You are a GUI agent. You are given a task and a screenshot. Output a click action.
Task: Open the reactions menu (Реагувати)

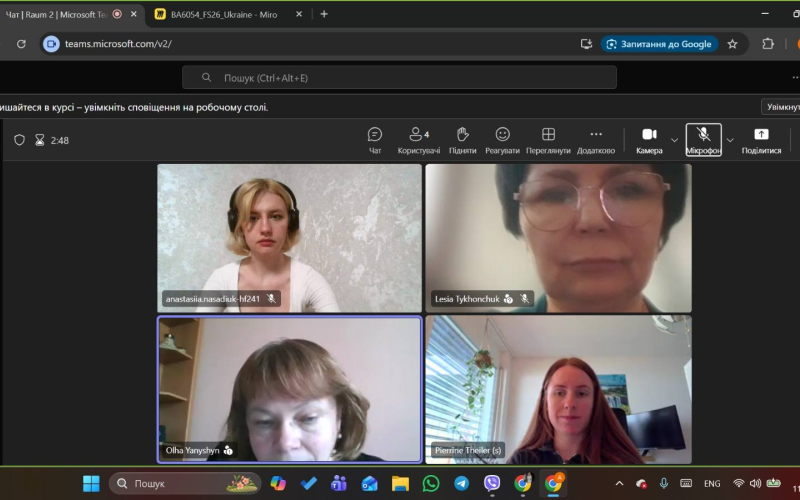502,139
